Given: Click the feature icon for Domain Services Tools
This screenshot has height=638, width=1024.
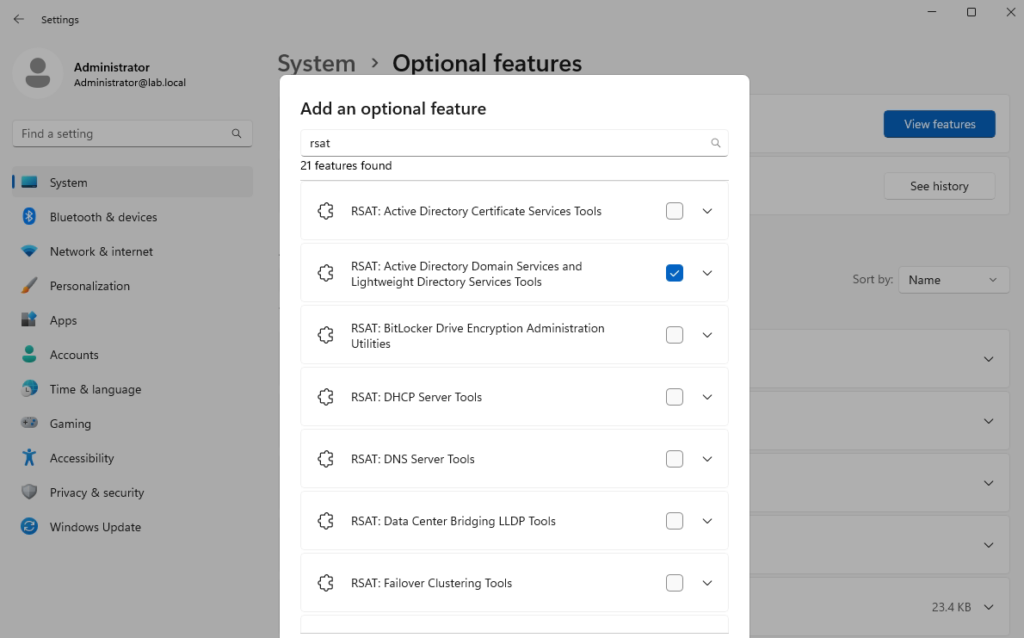Looking at the screenshot, I should [325, 273].
